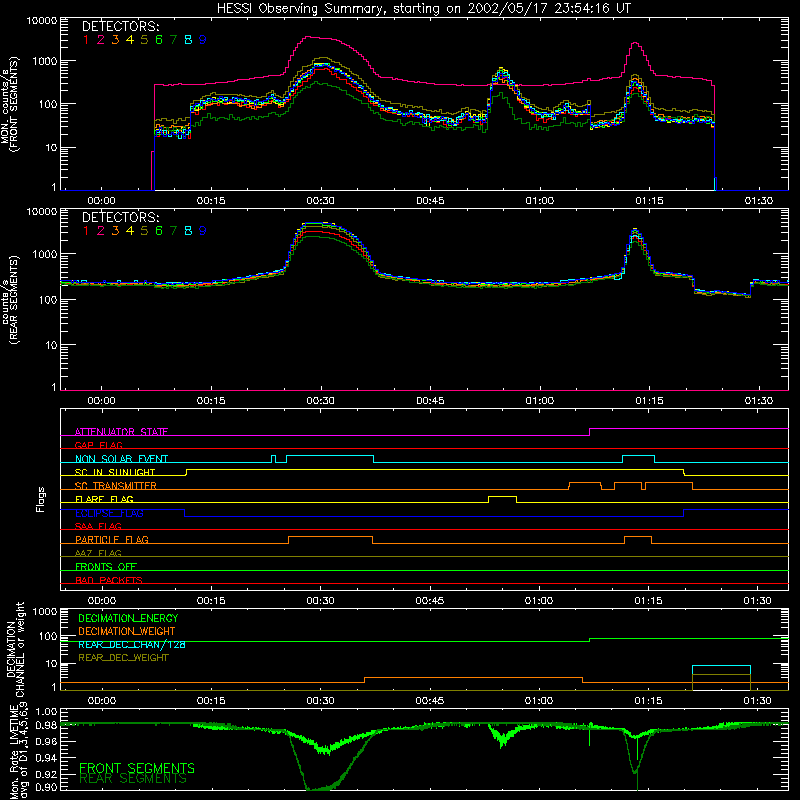800x800 pixels.
Task: Click the FRONTS OFF label
Action: 106,566
